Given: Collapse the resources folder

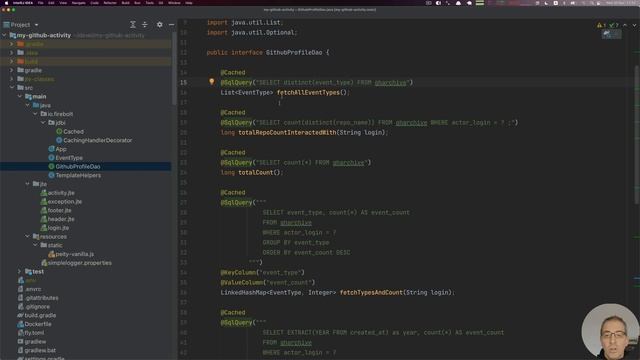Looking at the screenshot, I should 27,237.
